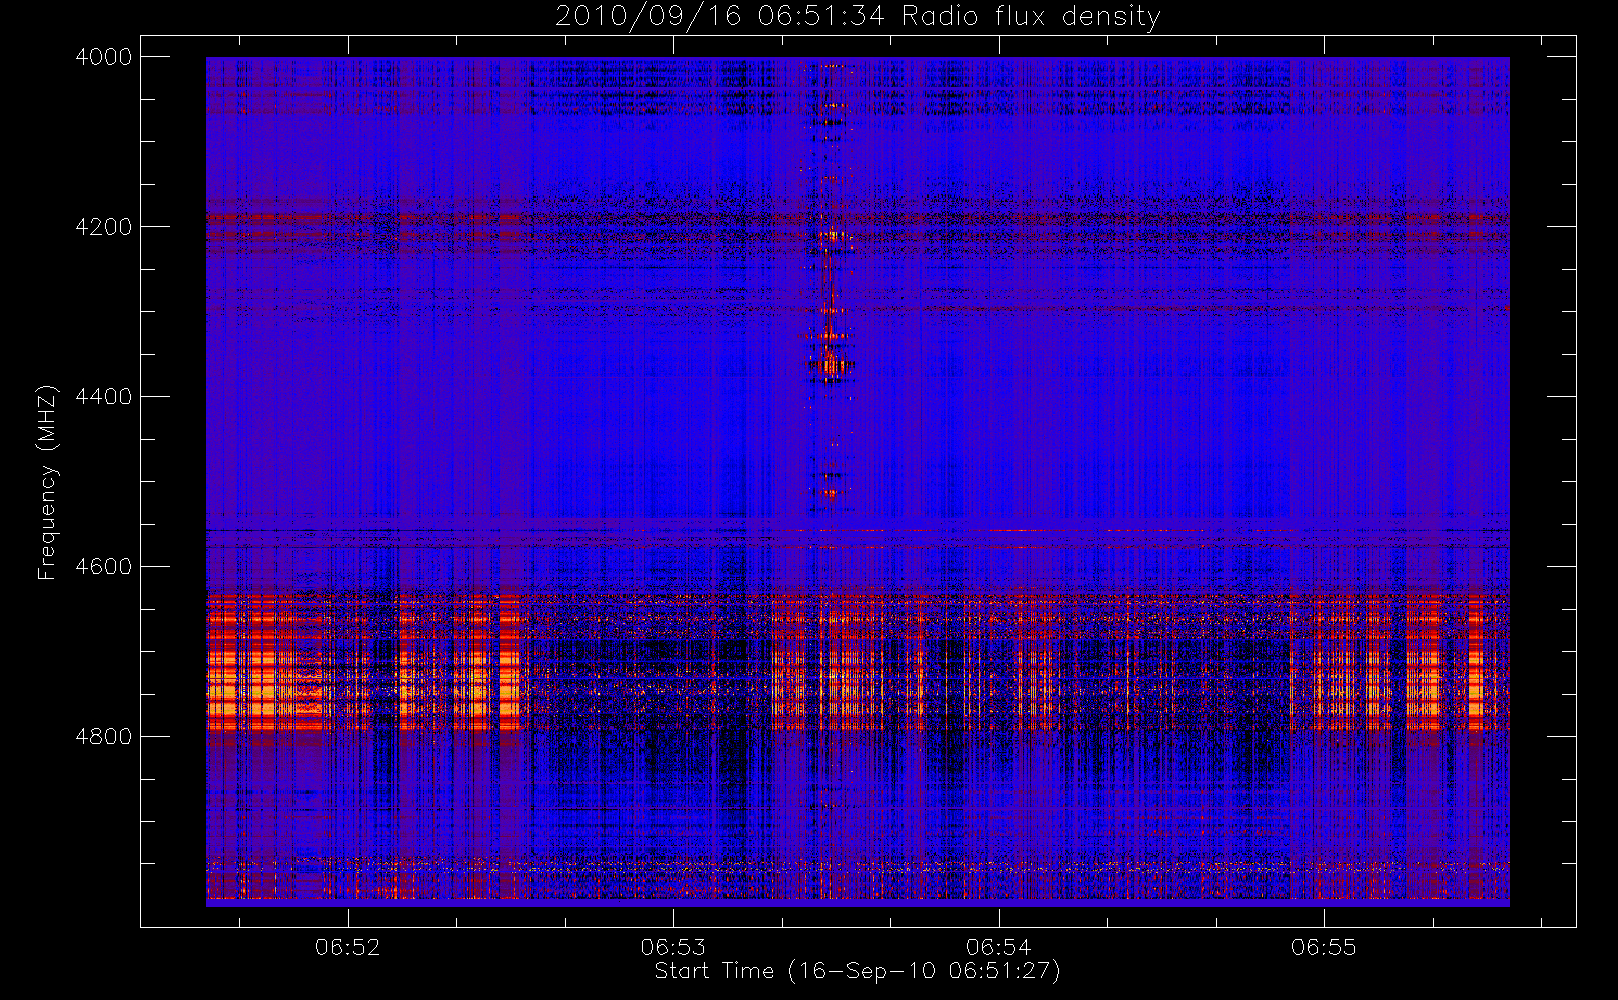Viewport: 1618px width, 1000px height.
Task: Click the bright burst near 4360 MHz
Action: pos(829,366)
